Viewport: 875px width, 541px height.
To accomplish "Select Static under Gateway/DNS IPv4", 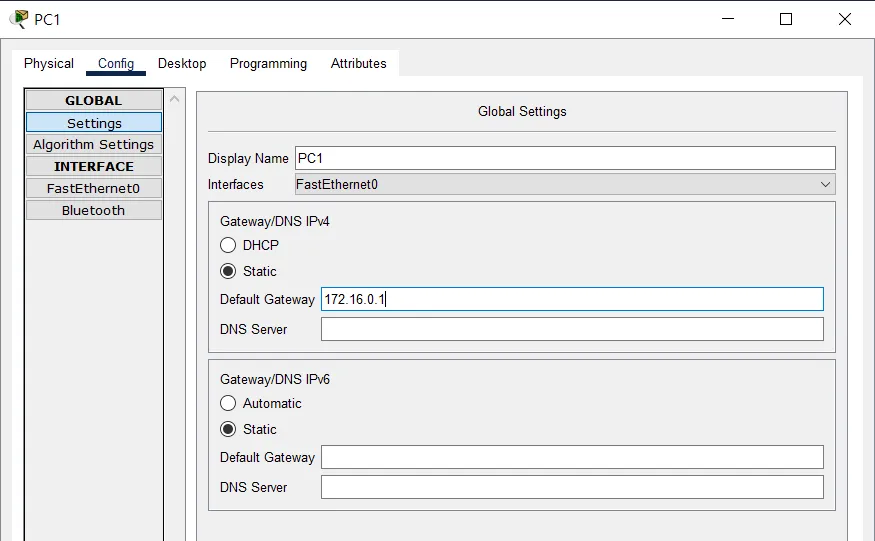I will [x=228, y=271].
